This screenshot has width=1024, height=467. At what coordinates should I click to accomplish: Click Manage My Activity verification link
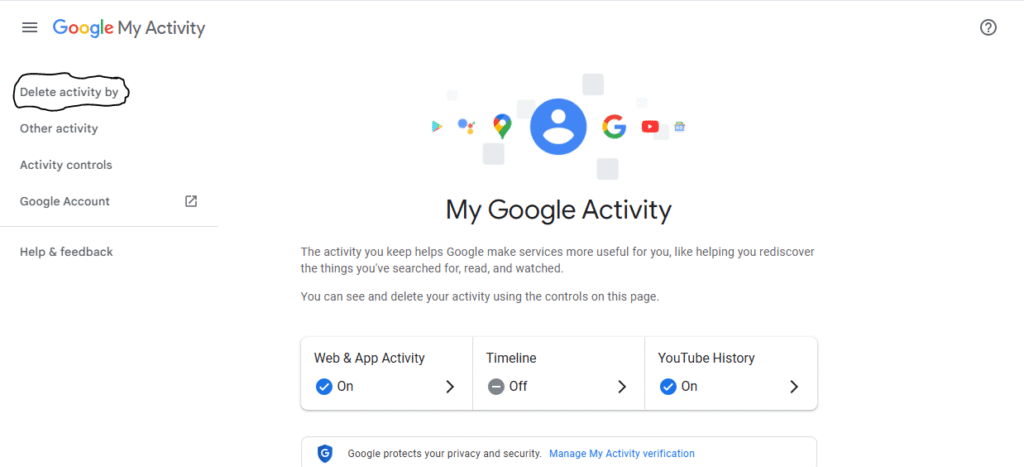[622, 453]
